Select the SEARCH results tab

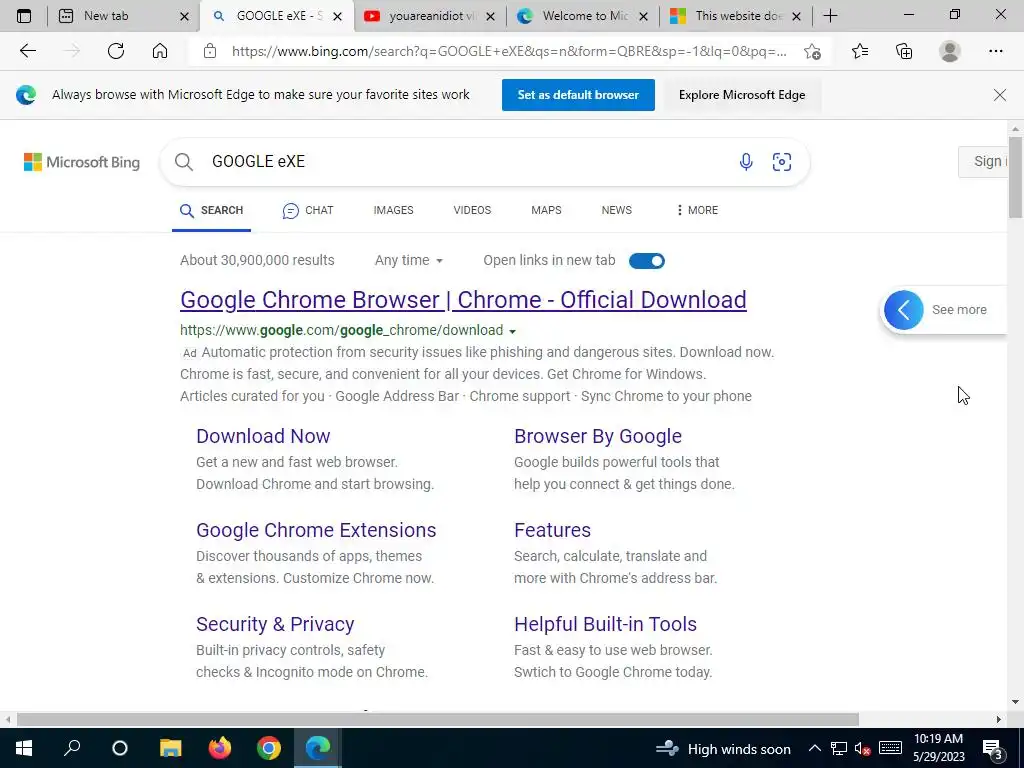(x=212, y=210)
